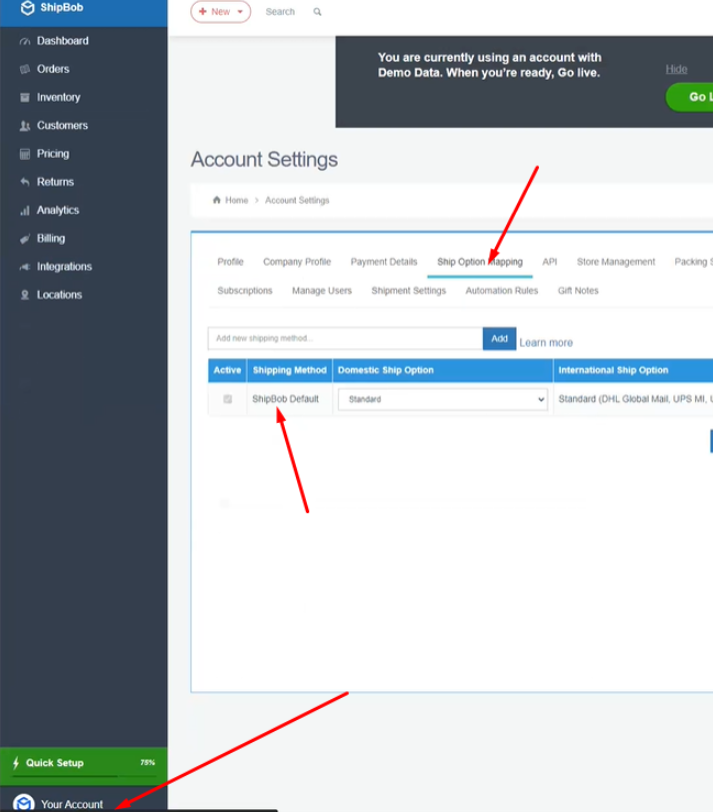Go to Locations in the sidebar
Image resolution: width=713 pixels, height=812 pixels.
pos(60,295)
